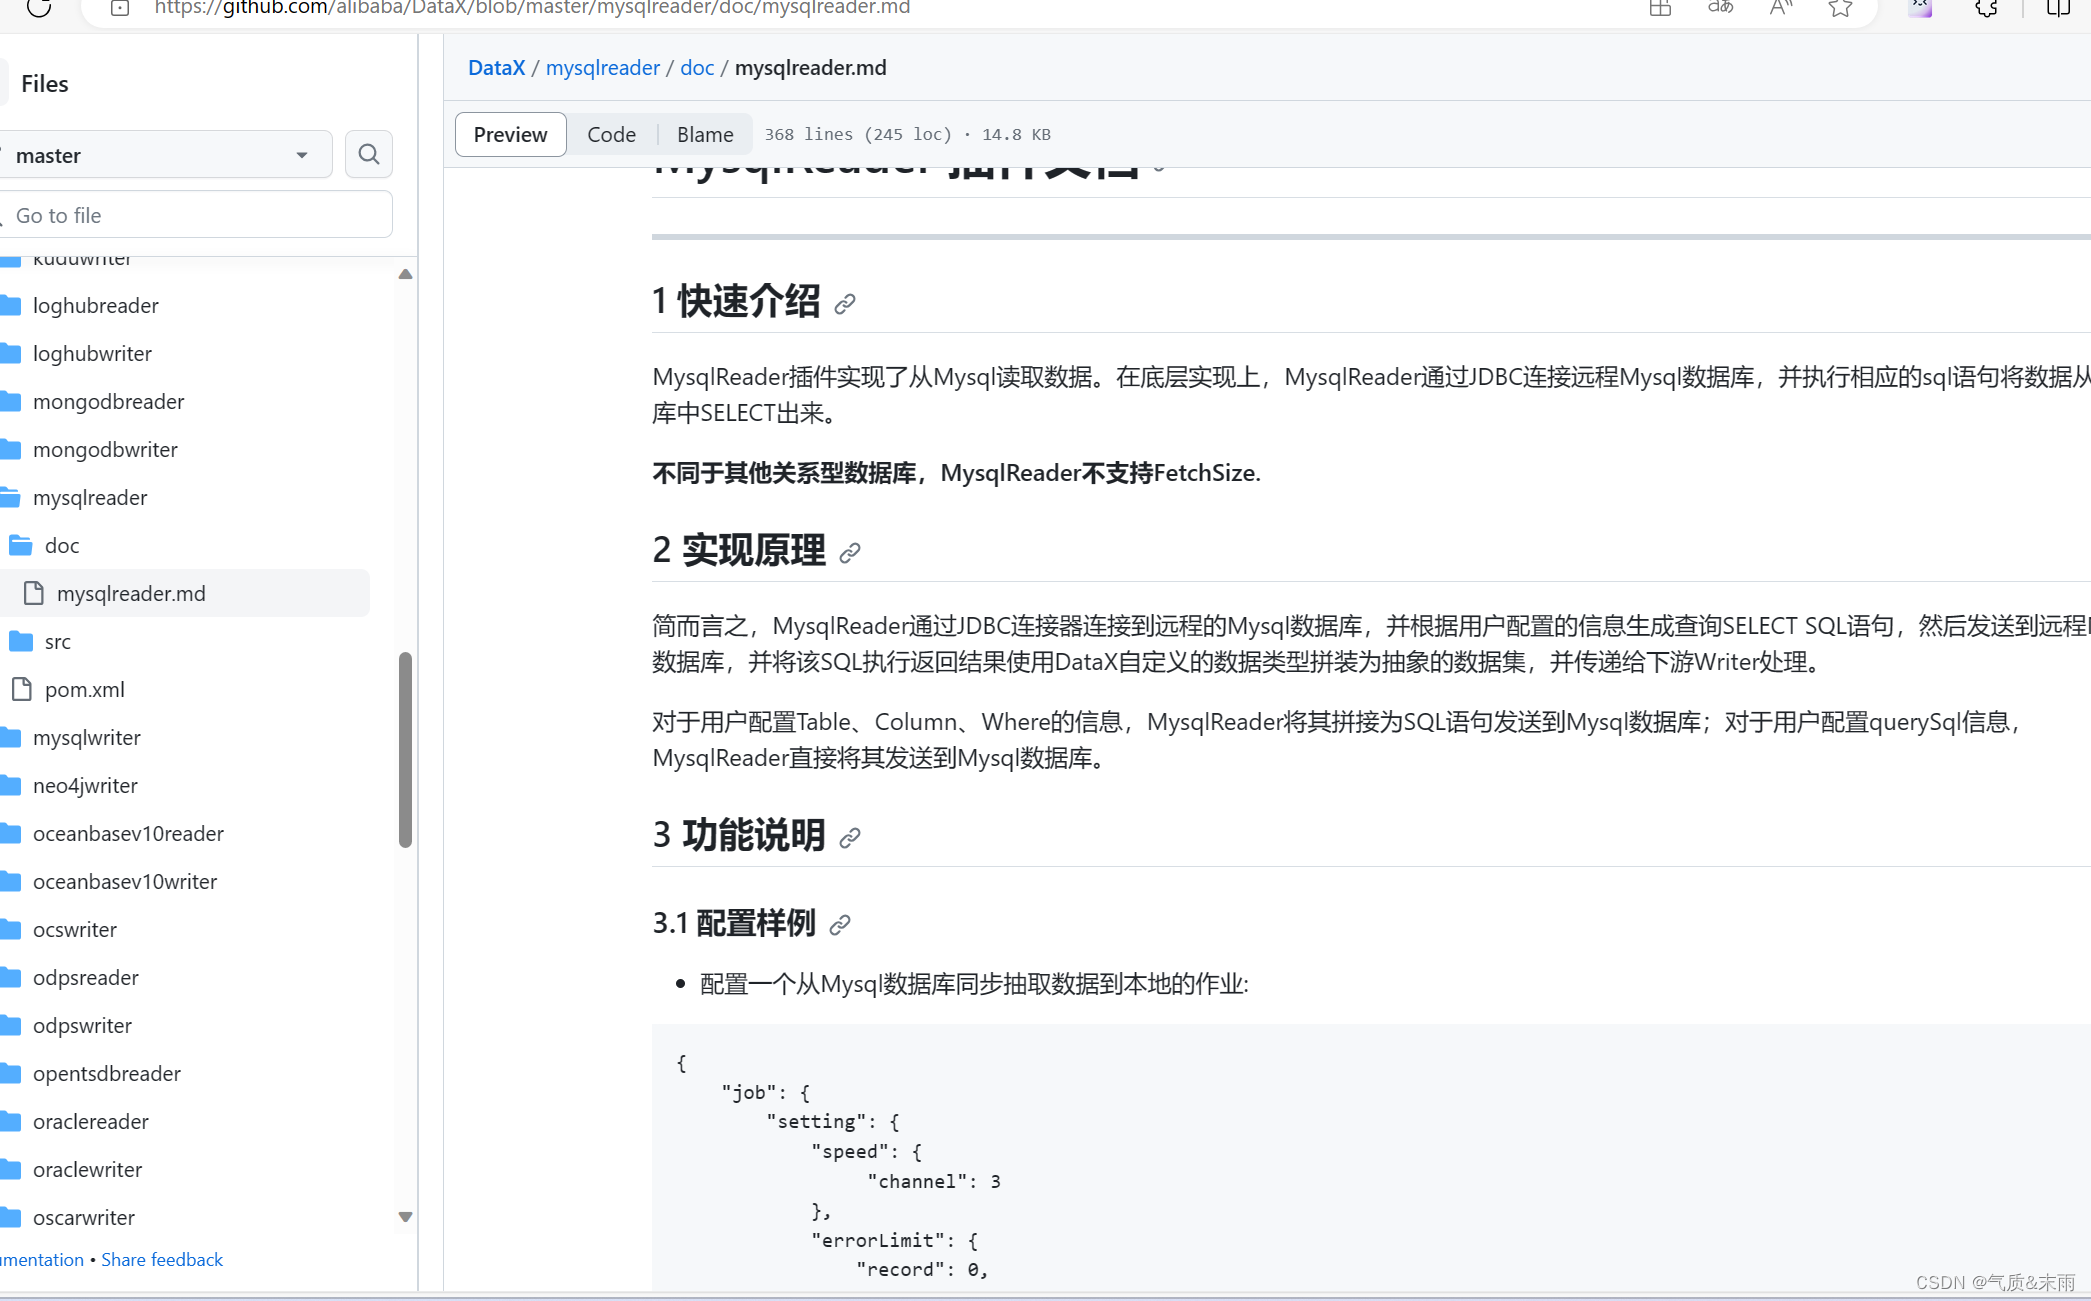
Task: Click anchor link icon beside 2 实现原理
Action: tap(850, 552)
